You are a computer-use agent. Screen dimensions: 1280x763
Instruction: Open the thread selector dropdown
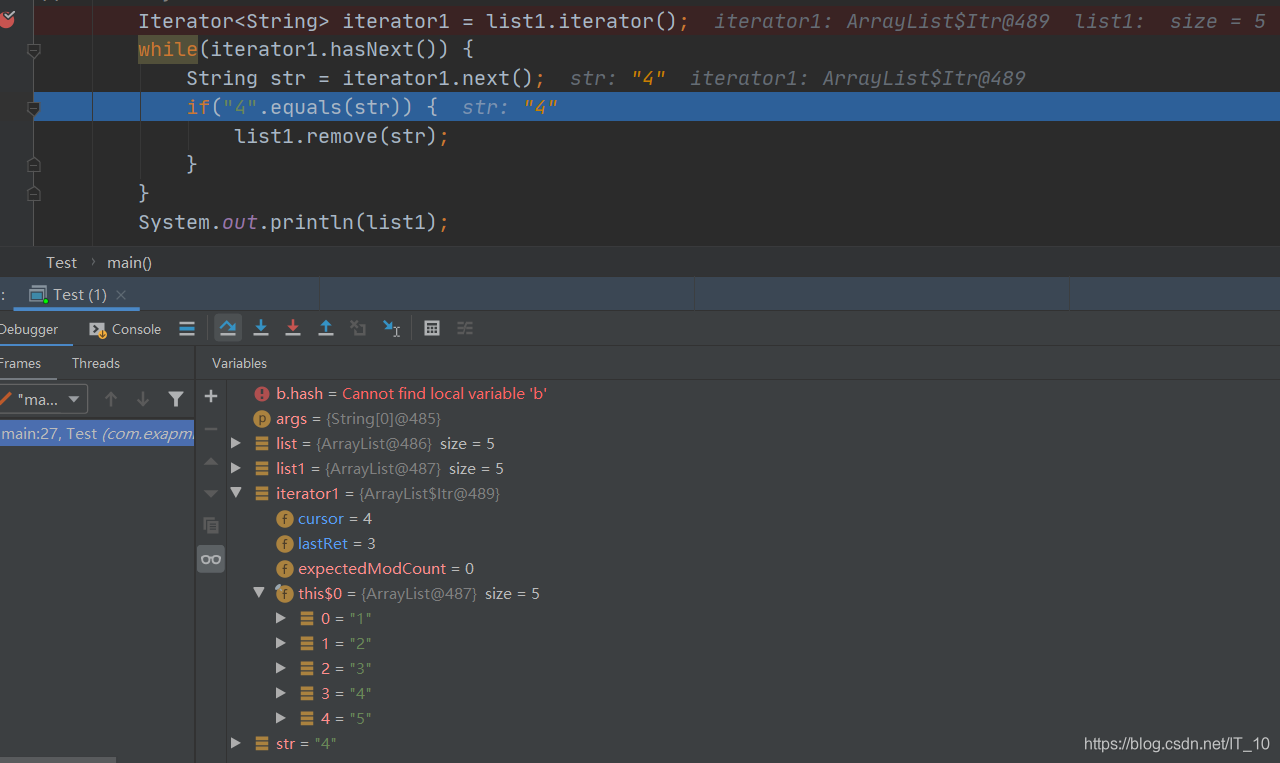click(43, 399)
